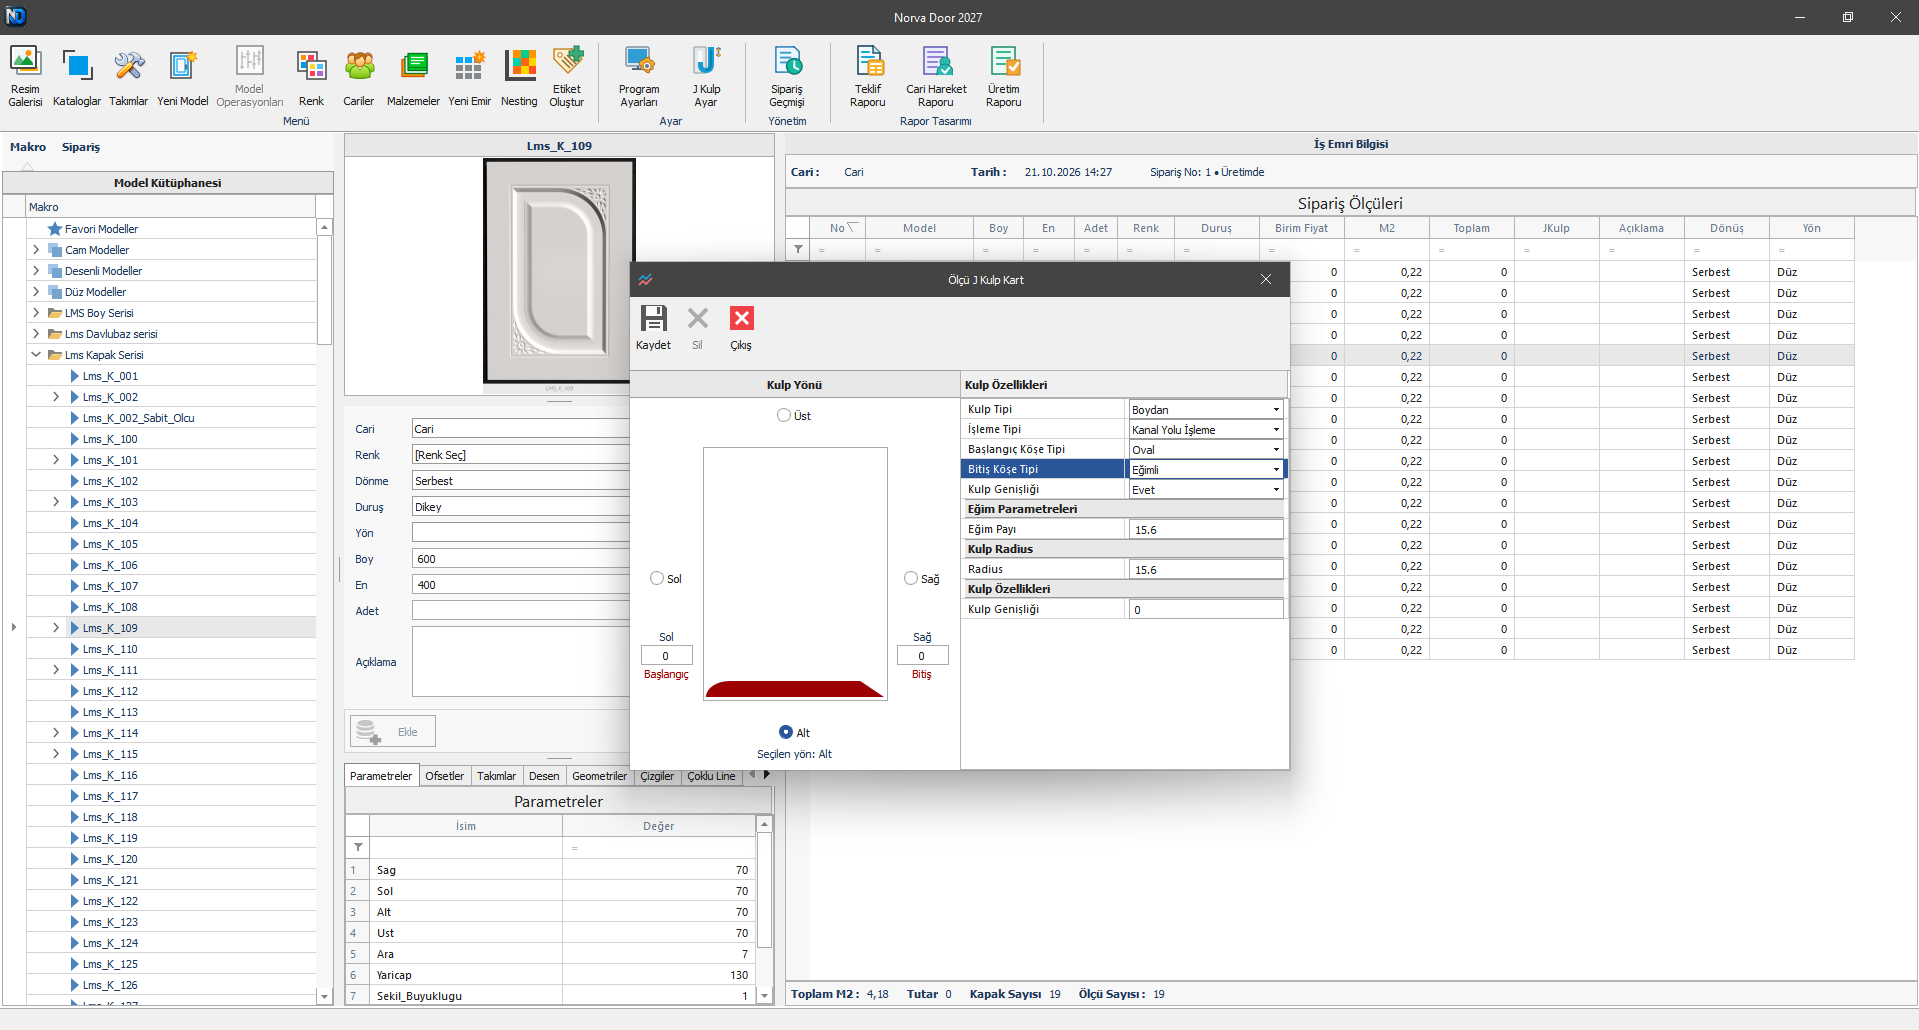Switch to the Ofsetler tab
This screenshot has width=1919, height=1030.
point(444,776)
